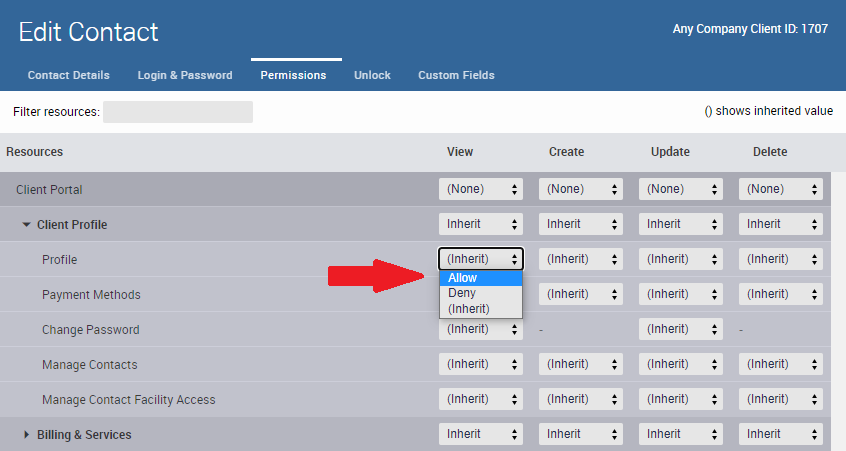Viewport: 846px width, 451px height.
Task: Collapse the Client Profile tree section
Action: pos(27,225)
